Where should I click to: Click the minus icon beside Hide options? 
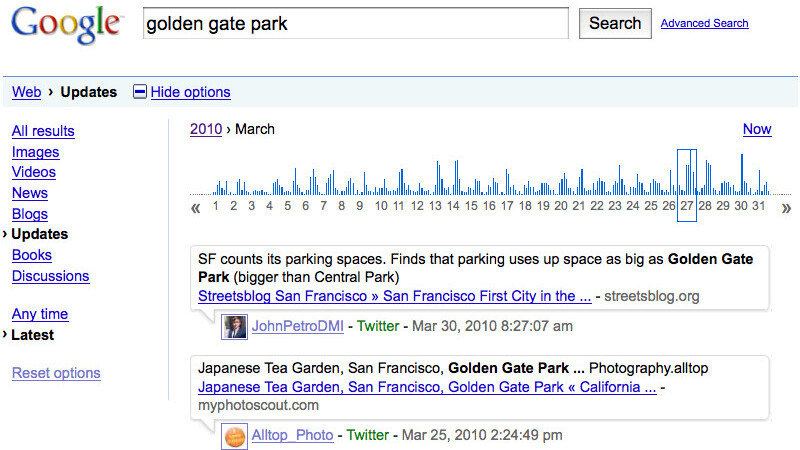tap(140, 92)
